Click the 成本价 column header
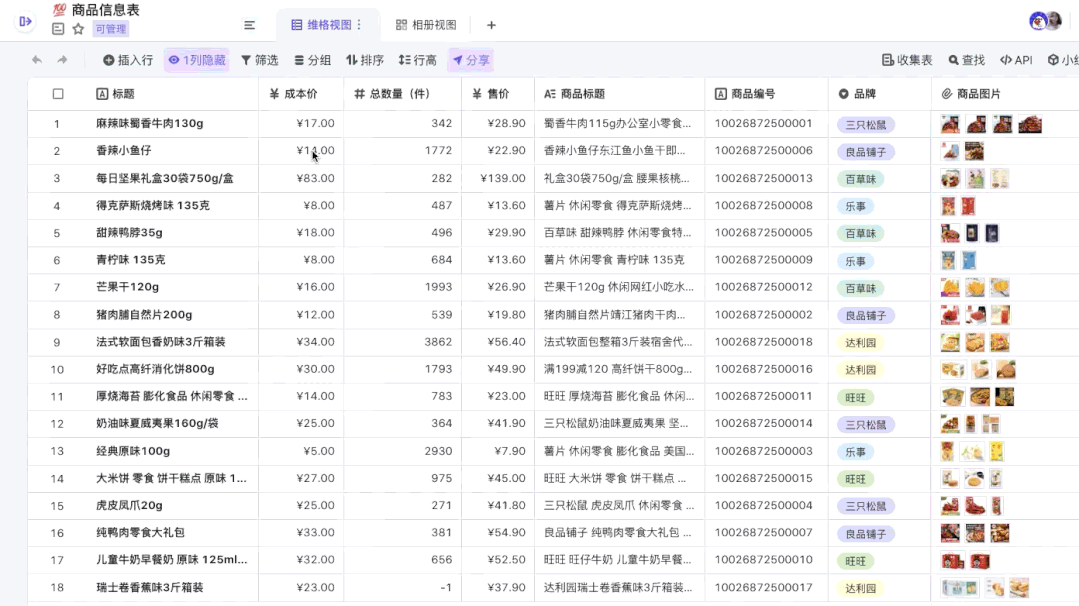Screen dimensions: 1079x606 click(301, 94)
